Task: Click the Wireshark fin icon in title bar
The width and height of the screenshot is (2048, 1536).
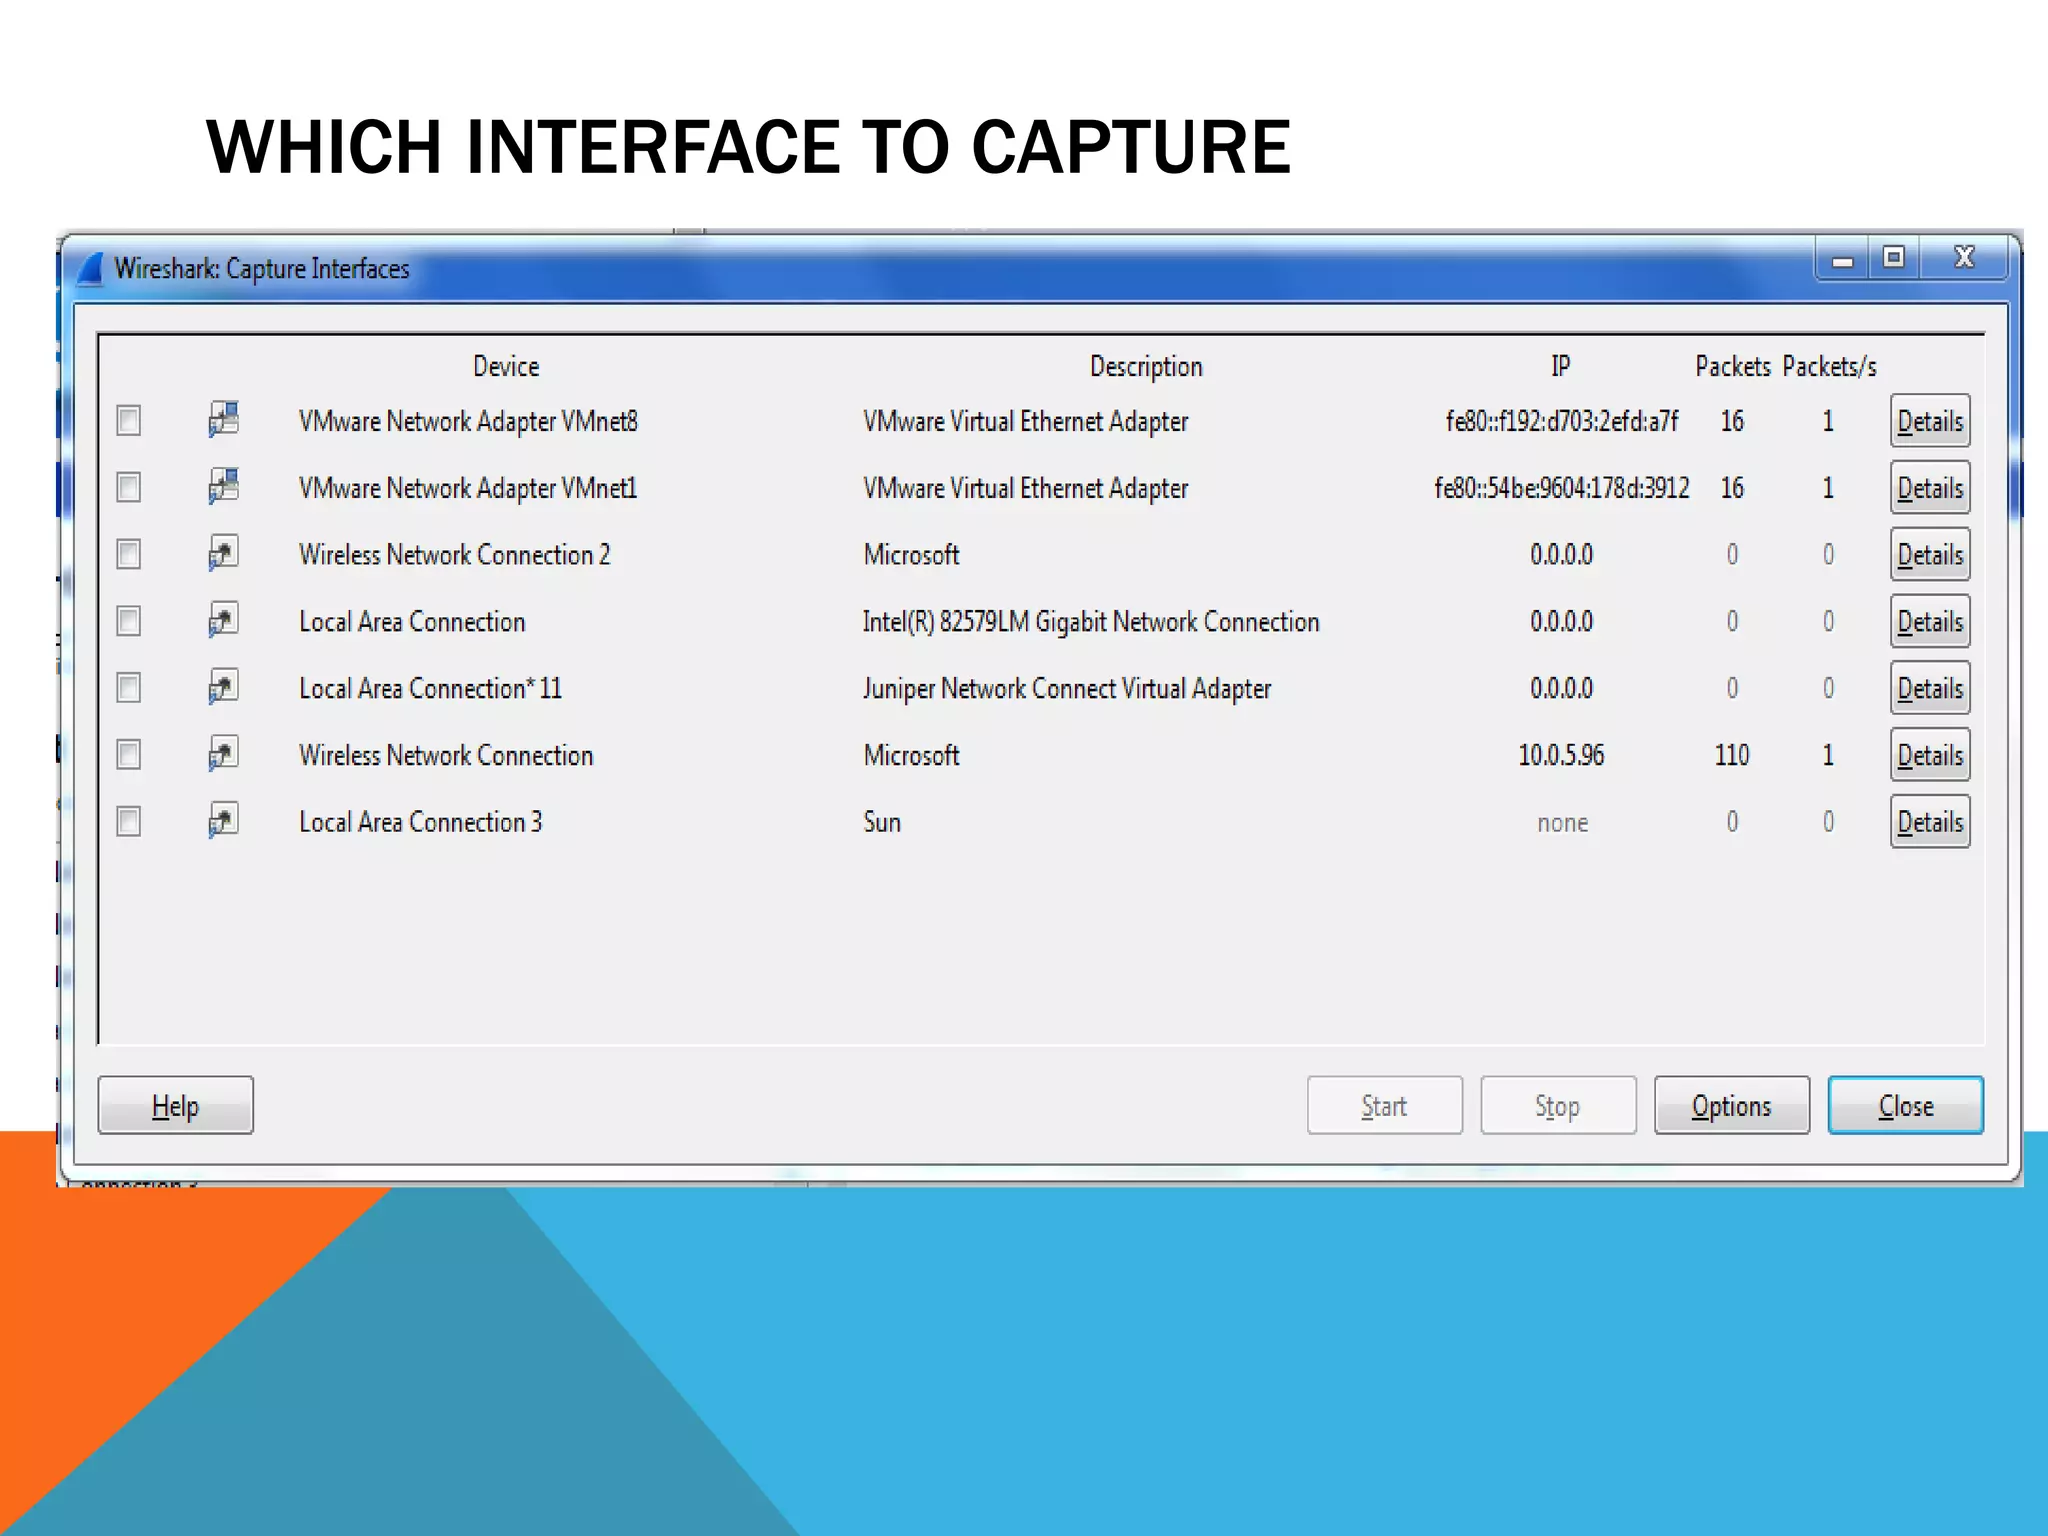Action: tap(91, 269)
